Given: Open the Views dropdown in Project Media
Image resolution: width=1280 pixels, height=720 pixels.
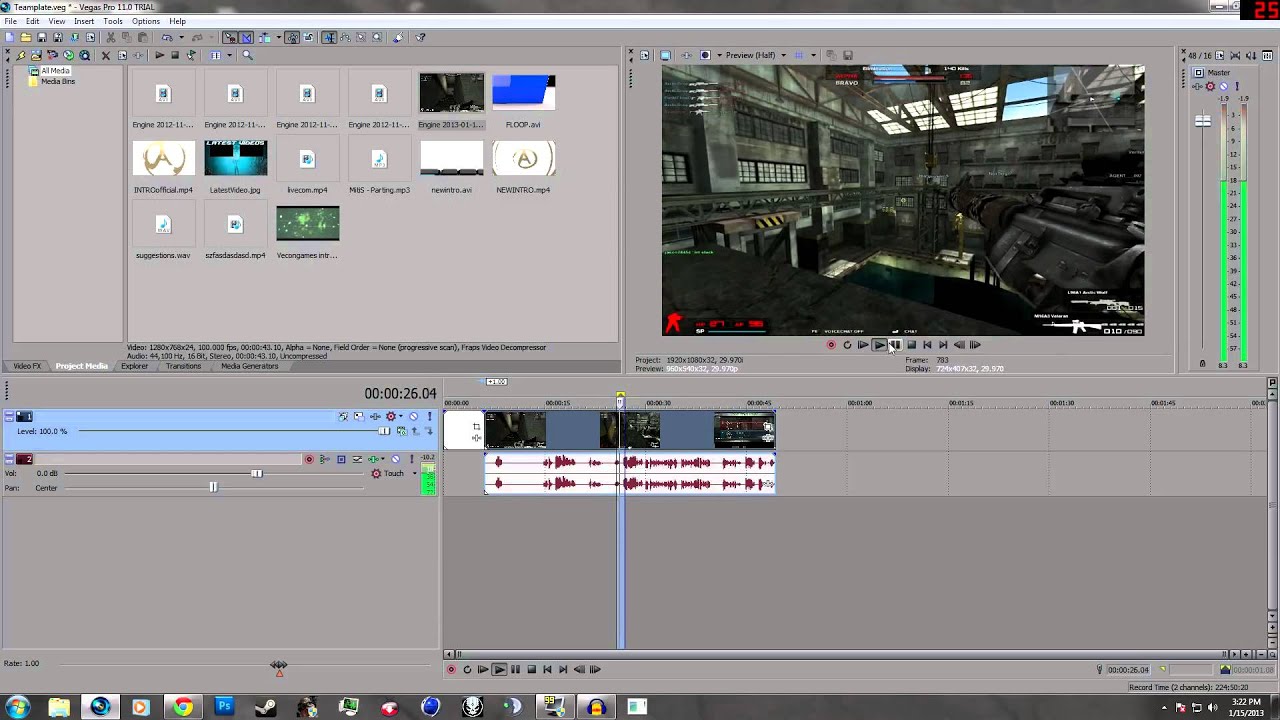Looking at the screenshot, I should [230, 55].
